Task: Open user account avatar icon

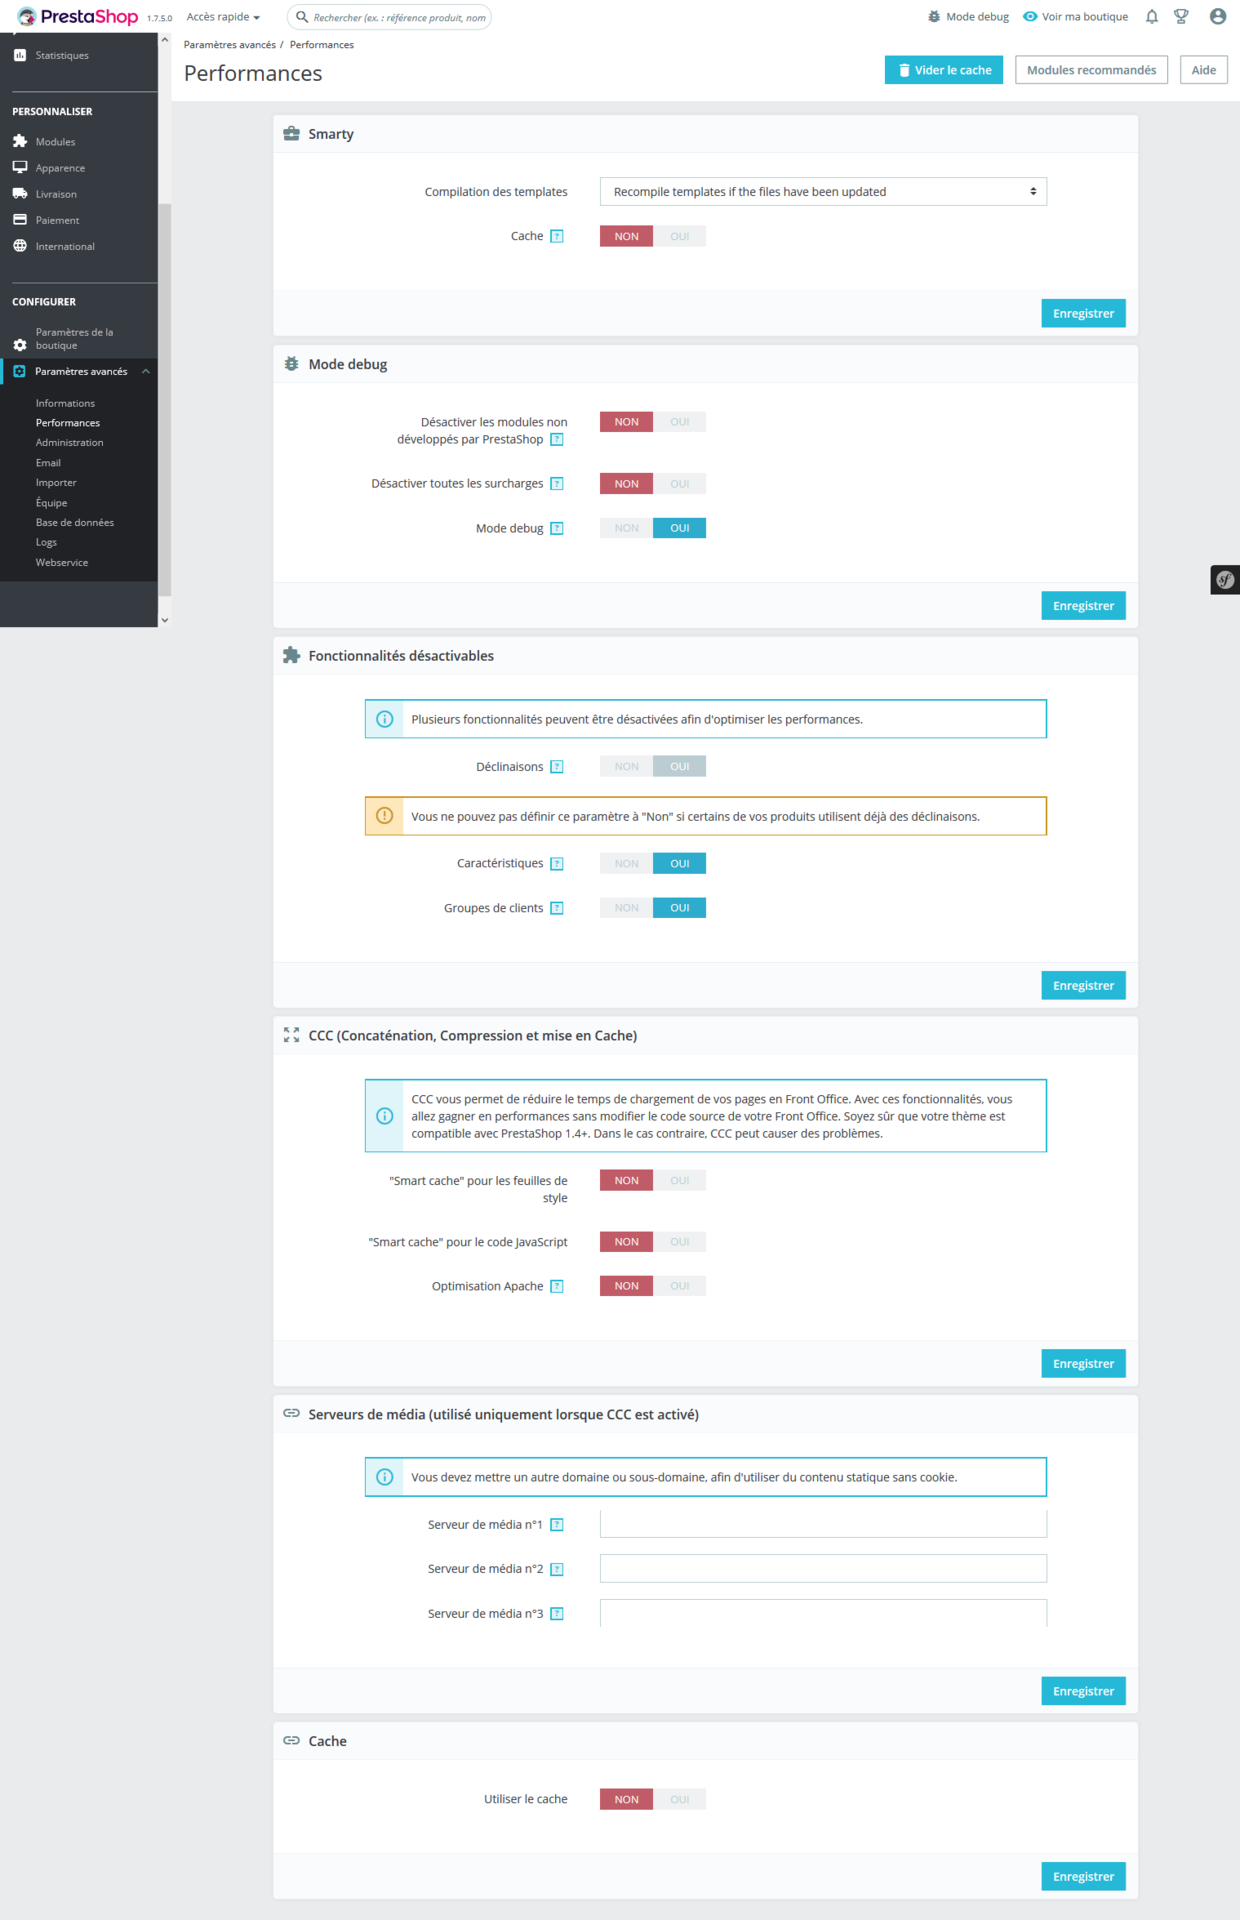Action: [1218, 17]
